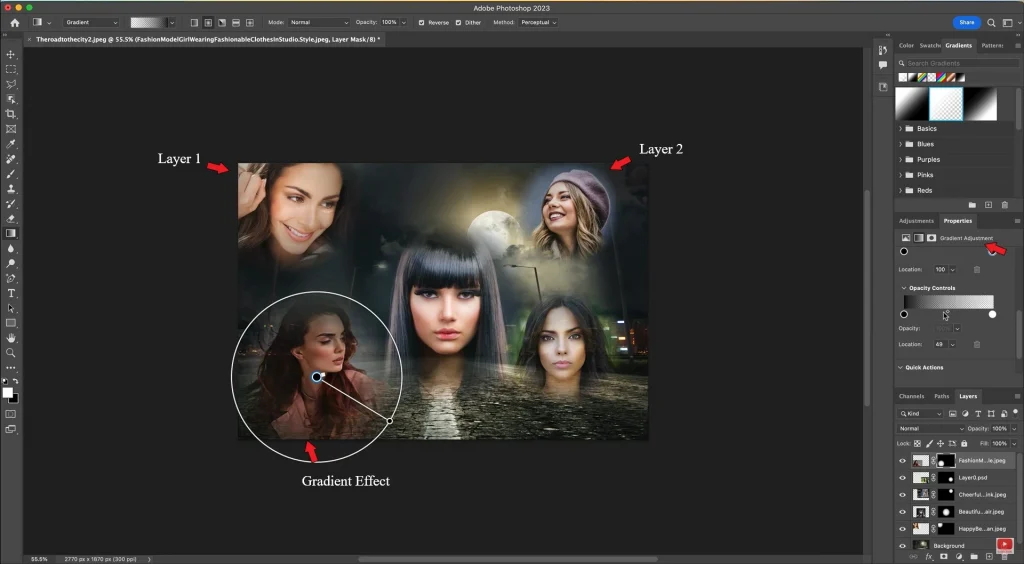The height and width of the screenshot is (564, 1024).
Task: Select the Rectangle shape tool
Action: tap(10, 323)
